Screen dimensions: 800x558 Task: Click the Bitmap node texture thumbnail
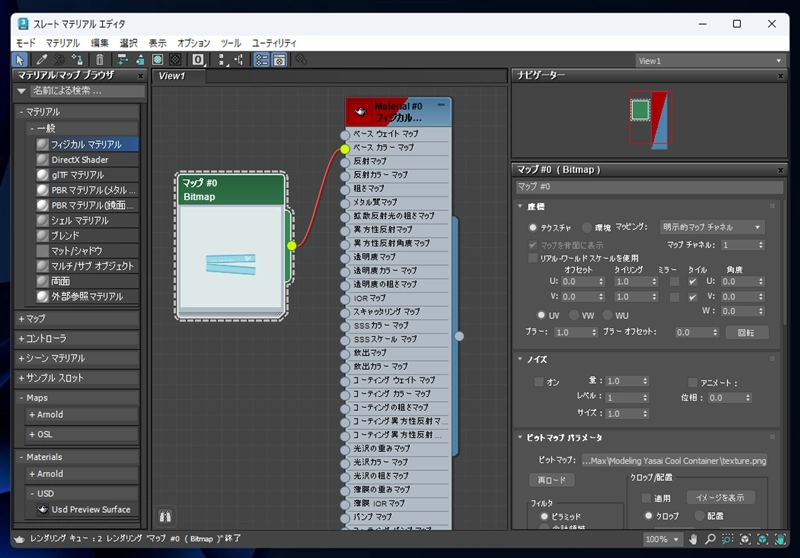click(230, 258)
